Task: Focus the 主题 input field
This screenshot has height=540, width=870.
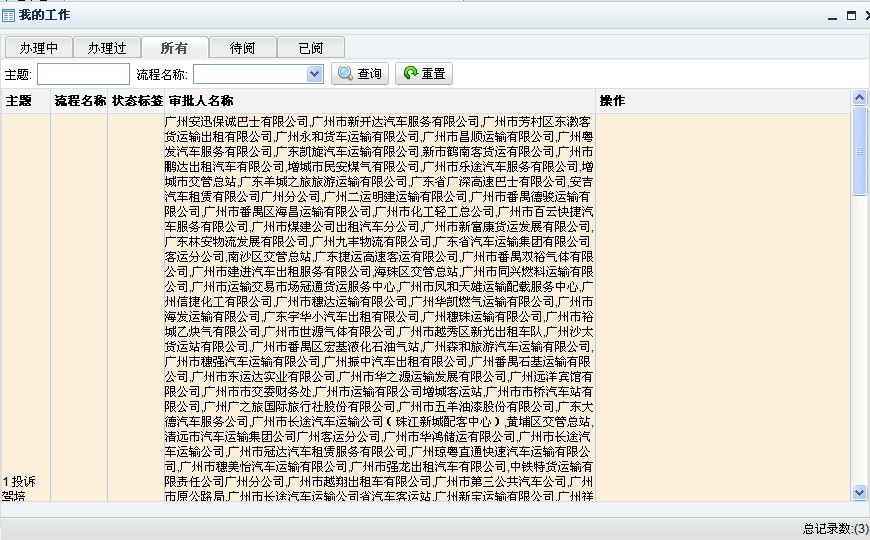Action: tap(83, 74)
